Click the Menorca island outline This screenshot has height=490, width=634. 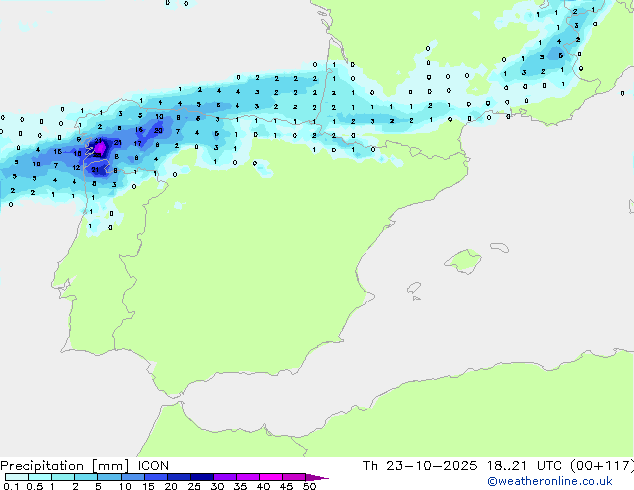click(500, 247)
